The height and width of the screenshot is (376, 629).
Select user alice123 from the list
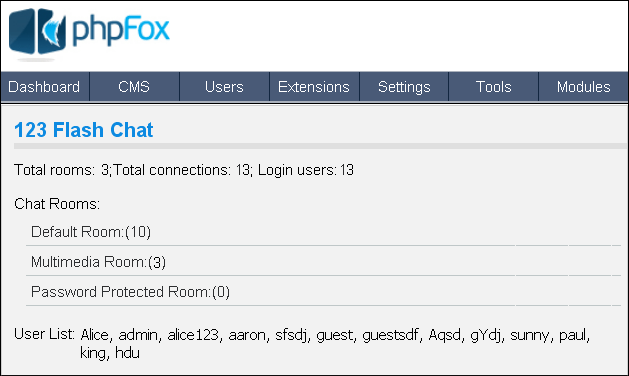(193, 335)
